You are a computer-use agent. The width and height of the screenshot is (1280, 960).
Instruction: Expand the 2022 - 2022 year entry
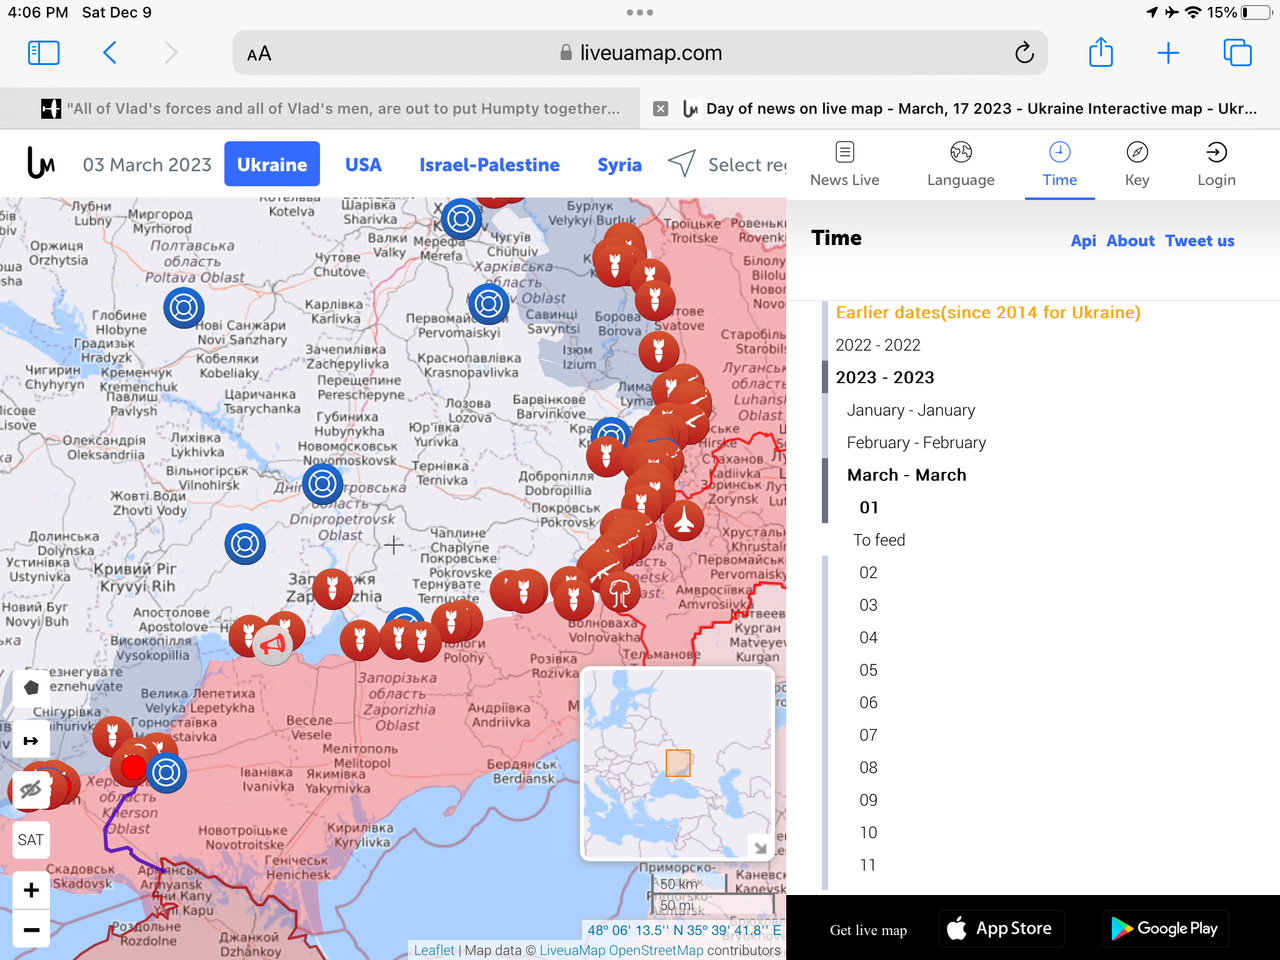pyautogui.click(x=878, y=345)
